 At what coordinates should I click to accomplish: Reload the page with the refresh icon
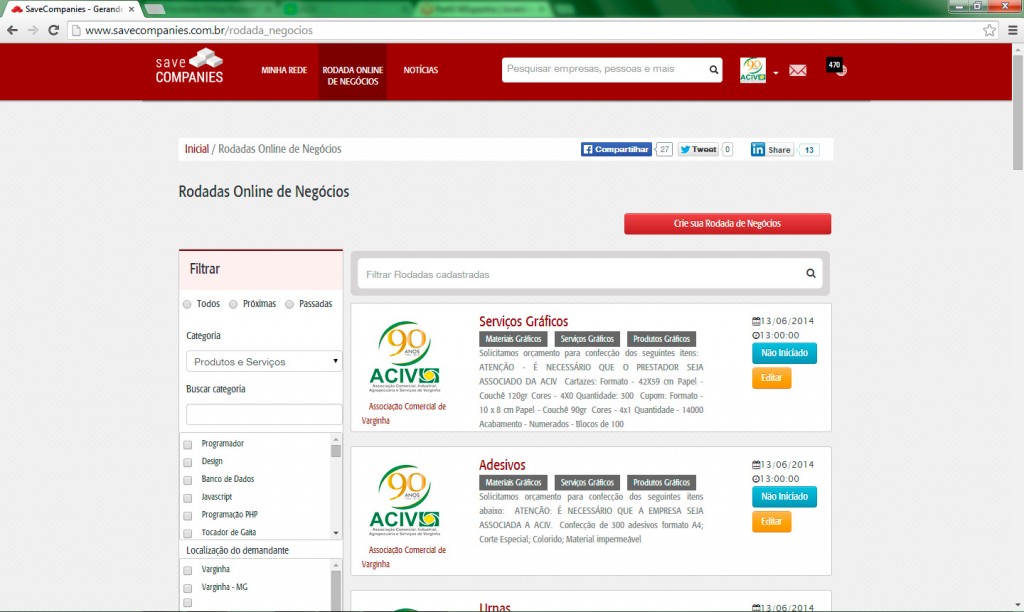click(x=54, y=30)
